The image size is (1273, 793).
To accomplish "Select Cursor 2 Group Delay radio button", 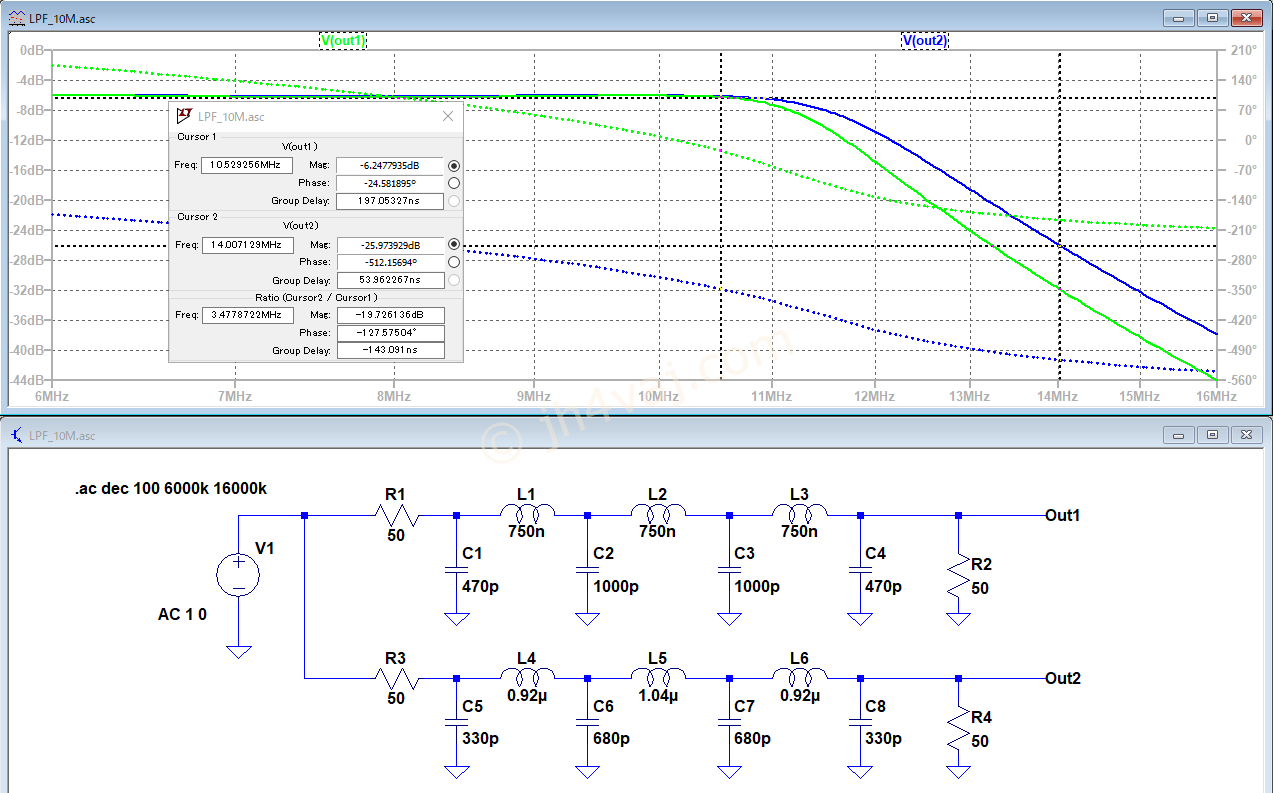I will (454, 280).
